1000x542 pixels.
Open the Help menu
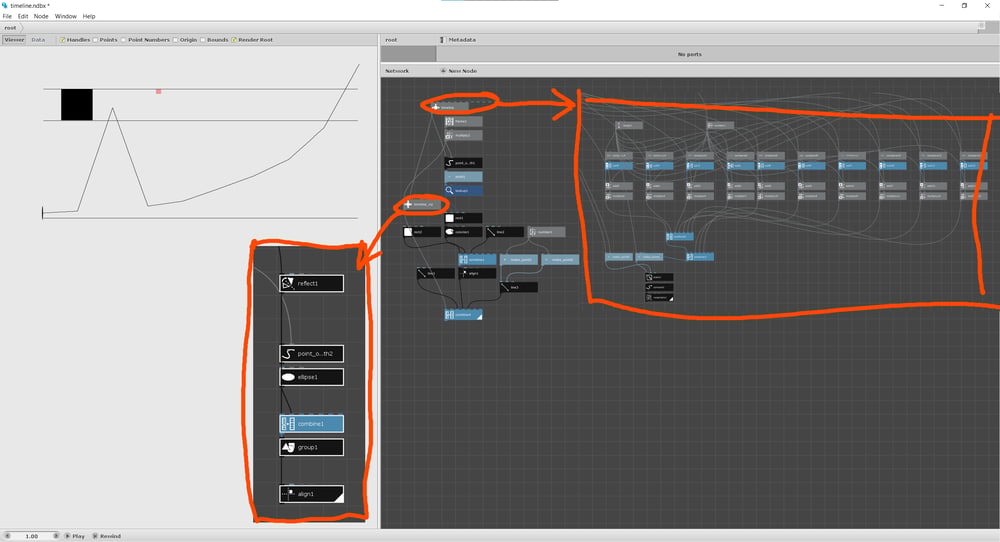pos(89,16)
